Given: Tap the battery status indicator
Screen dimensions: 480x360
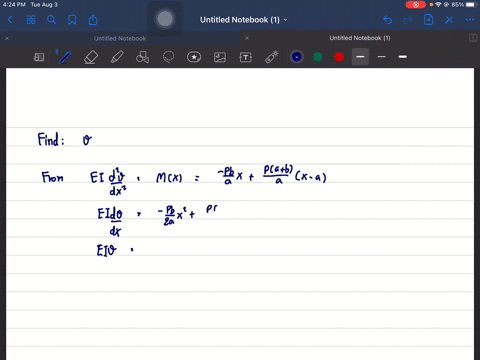Looking at the screenshot, I should 471,5.
